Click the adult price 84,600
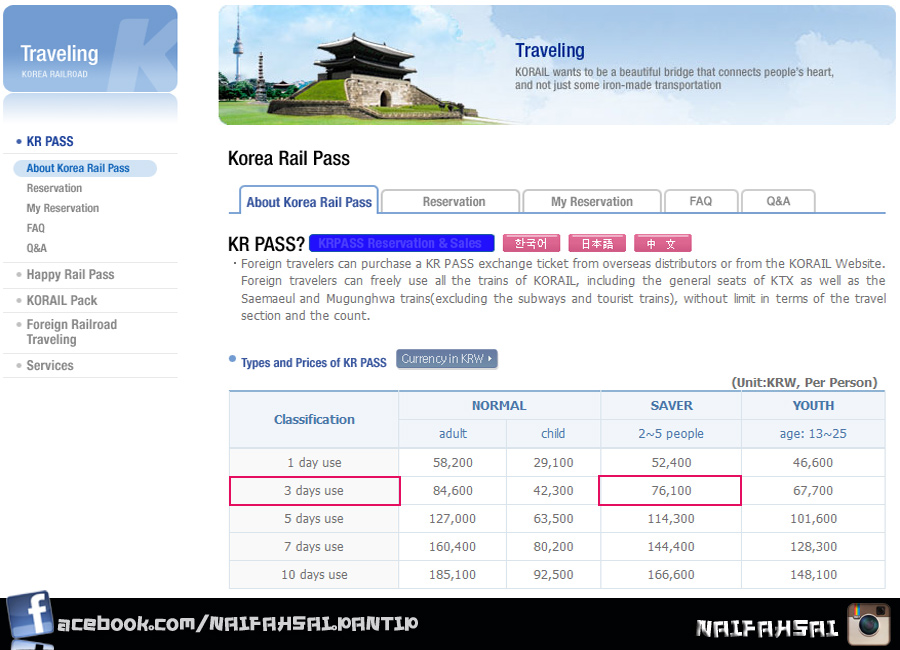Screen dimensions: 900x650 [x=452, y=490]
